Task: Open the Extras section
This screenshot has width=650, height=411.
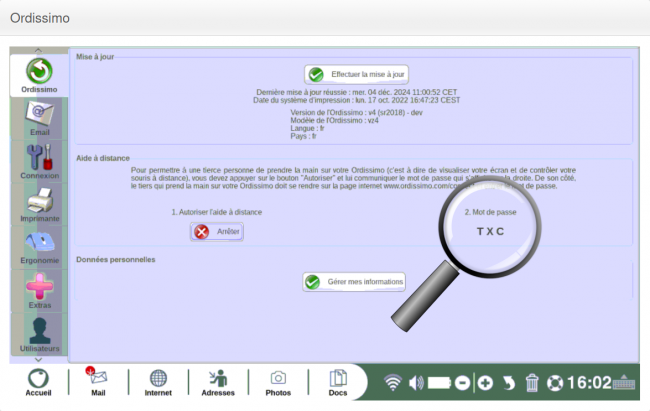Action: click(39, 291)
